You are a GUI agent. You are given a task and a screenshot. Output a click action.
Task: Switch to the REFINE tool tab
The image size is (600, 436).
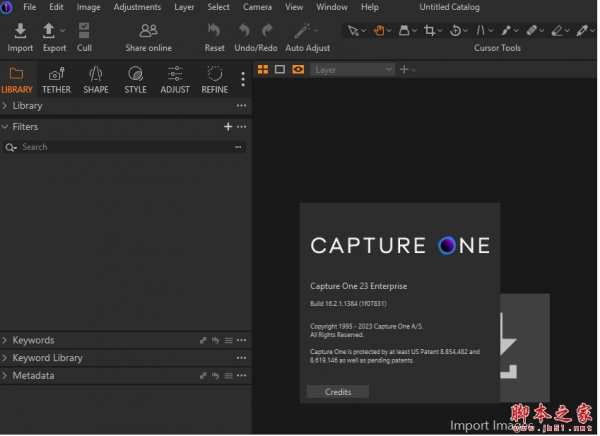215,80
